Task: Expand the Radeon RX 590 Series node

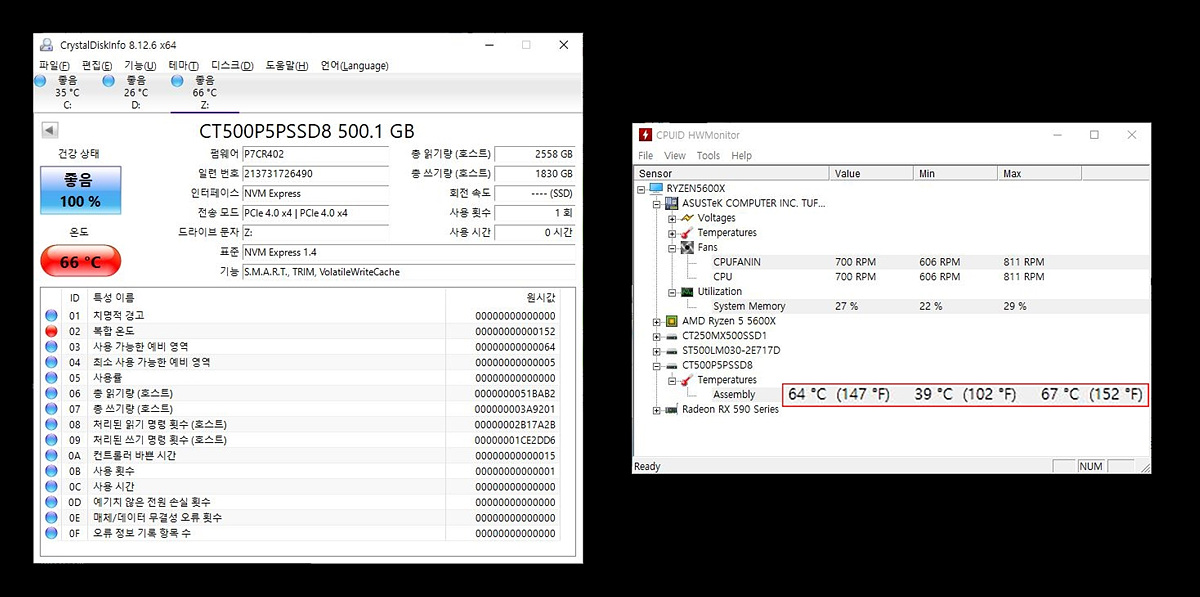Action: click(657, 409)
